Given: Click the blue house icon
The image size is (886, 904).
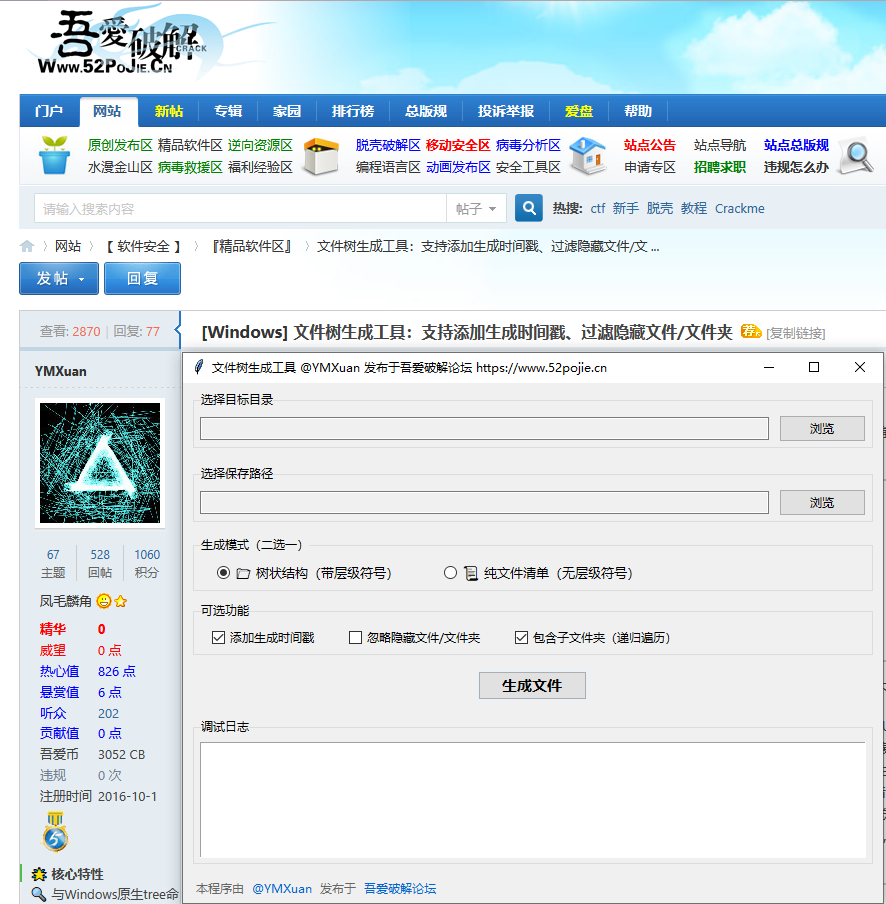Looking at the screenshot, I should 587,156.
